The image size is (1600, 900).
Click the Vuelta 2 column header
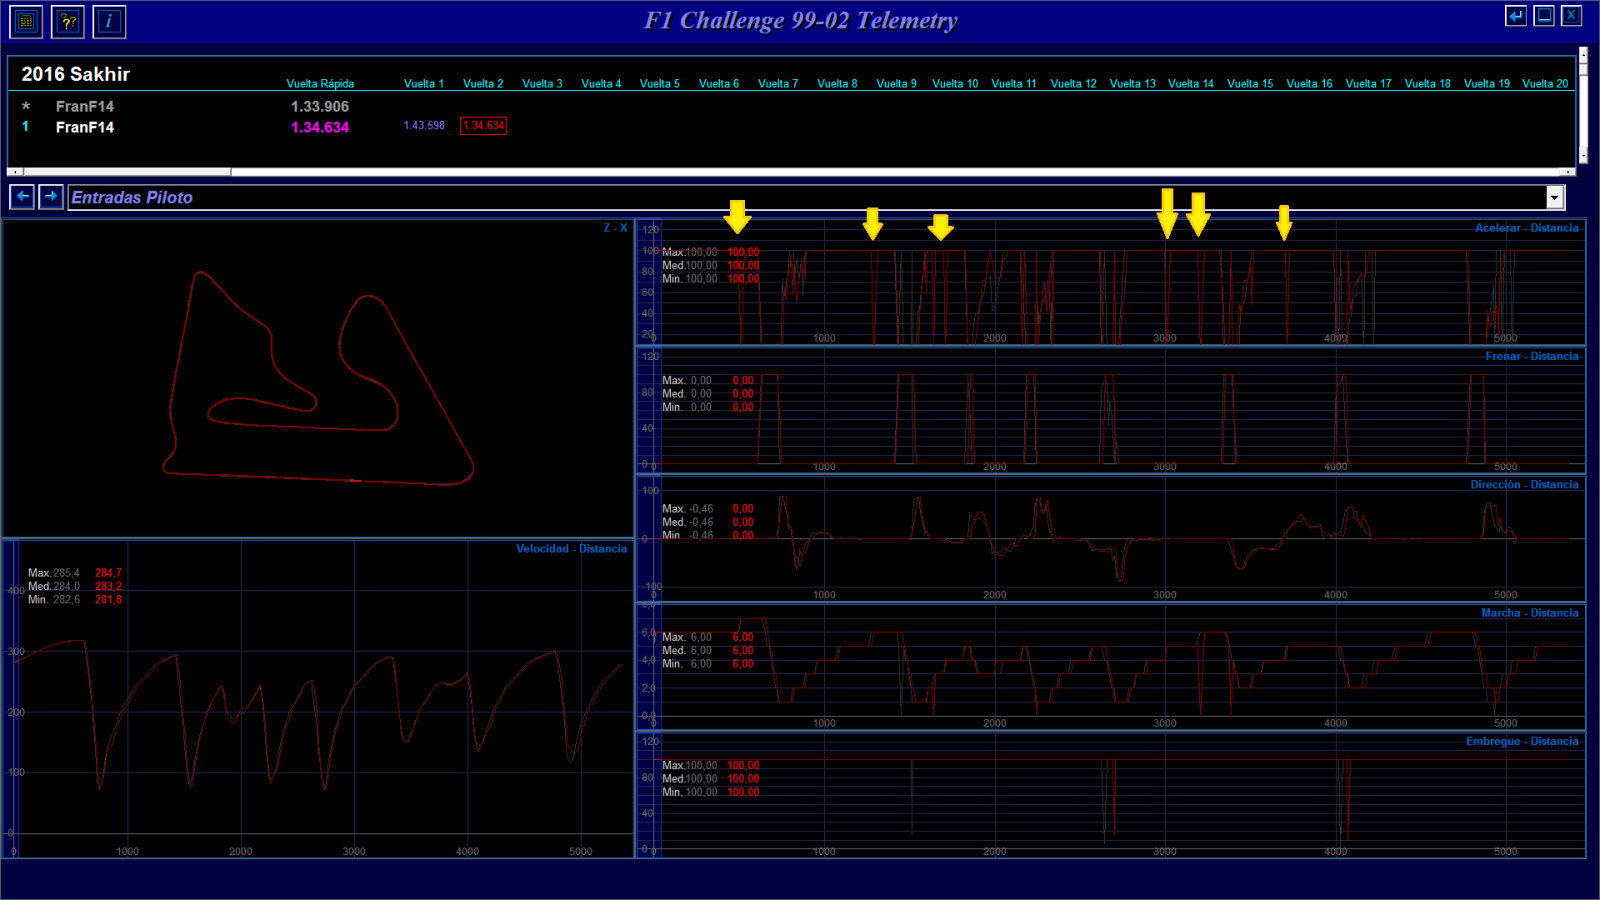tap(483, 84)
